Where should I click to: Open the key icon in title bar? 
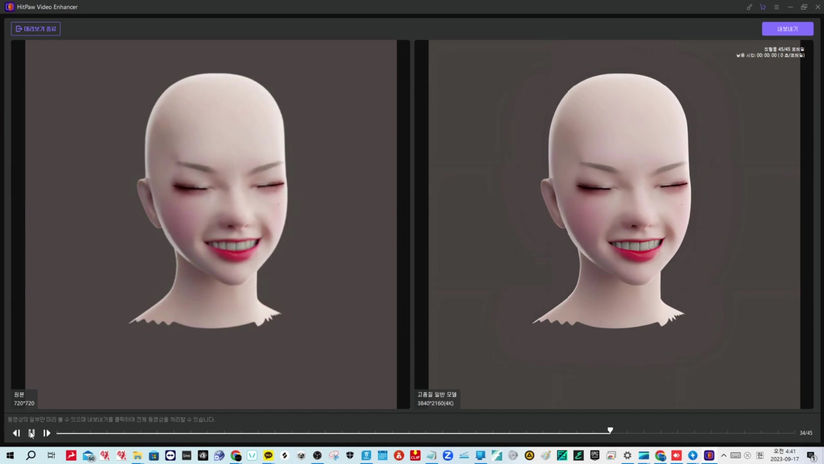[x=749, y=7]
